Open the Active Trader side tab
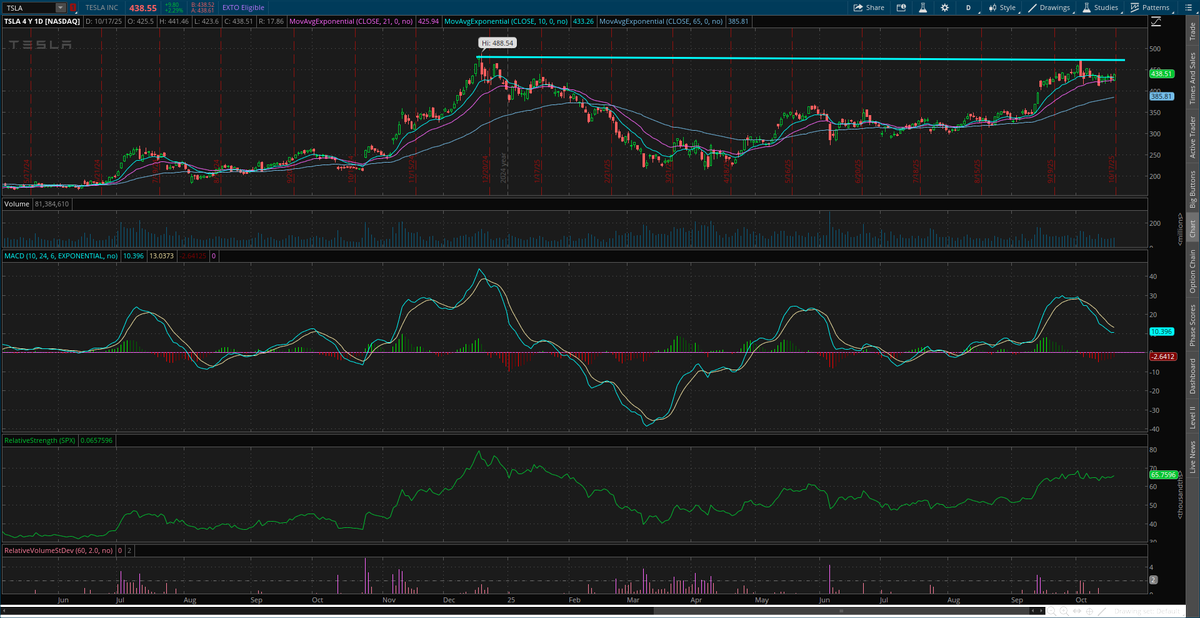This screenshot has width=1200, height=618. coord(1191,137)
